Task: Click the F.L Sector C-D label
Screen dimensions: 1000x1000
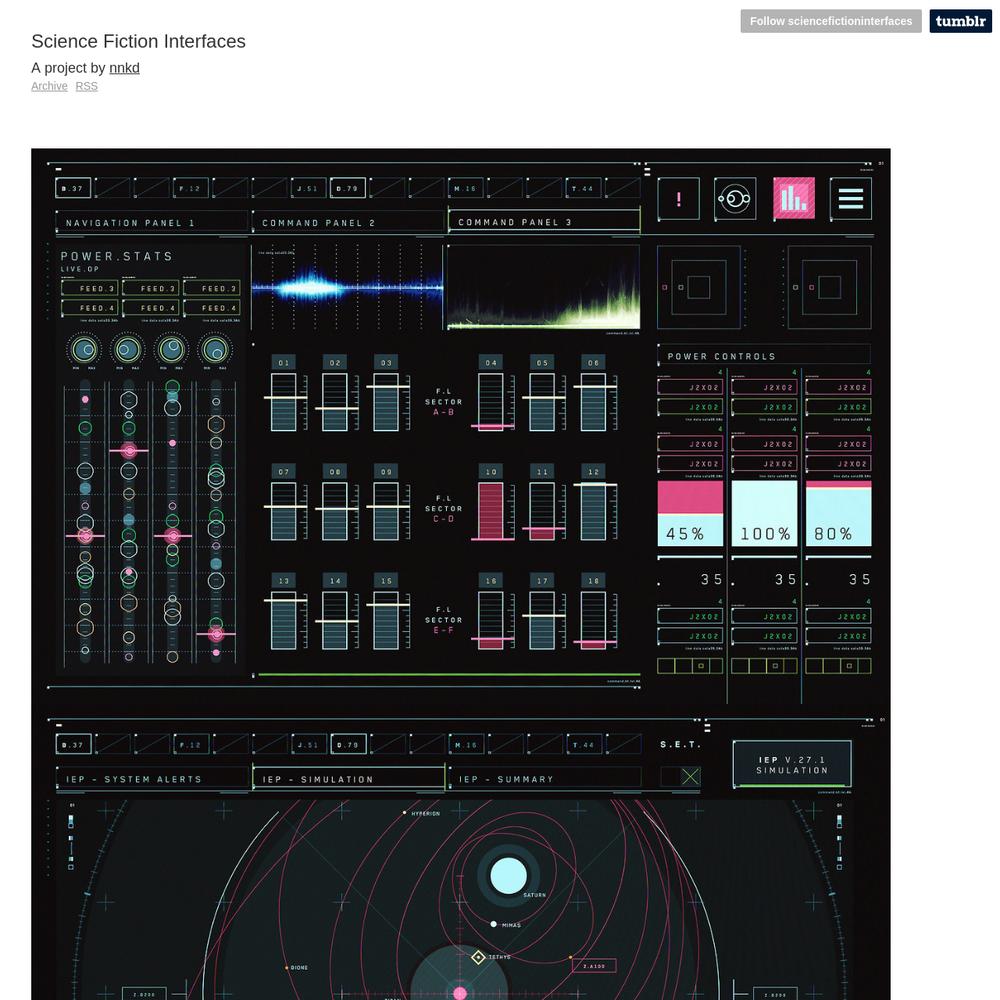Action: (x=443, y=509)
